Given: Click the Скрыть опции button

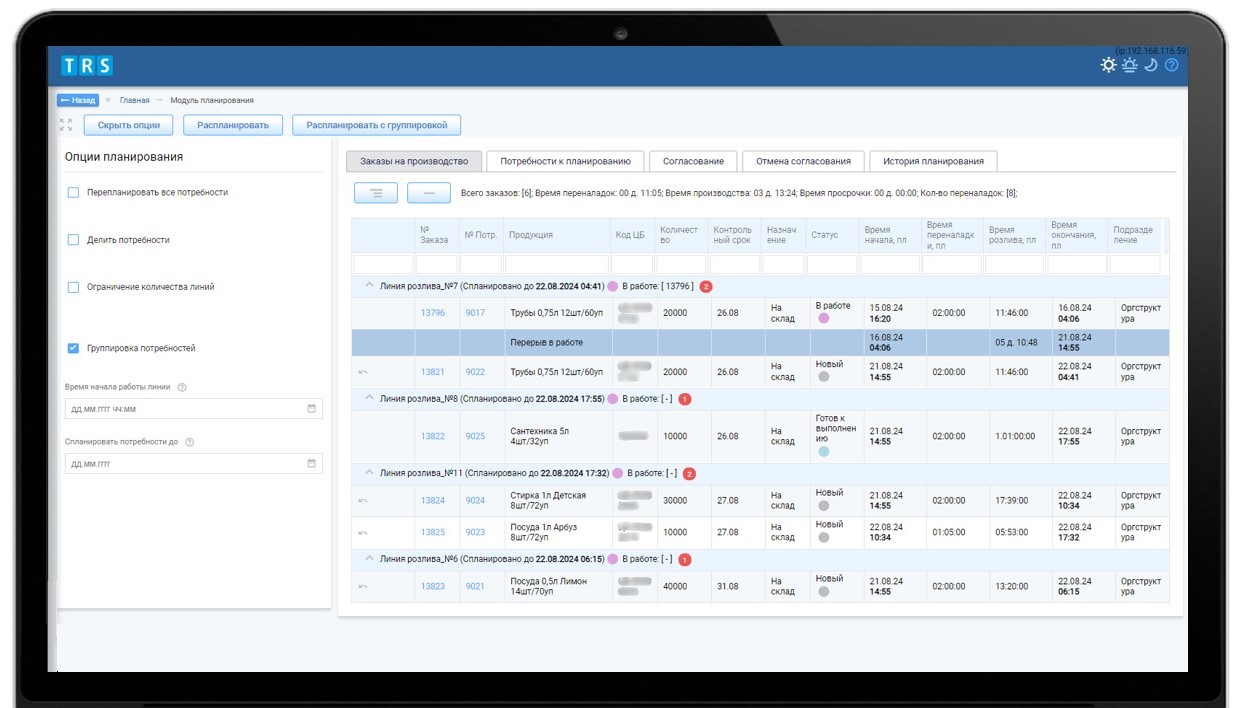Looking at the screenshot, I should click(128, 125).
